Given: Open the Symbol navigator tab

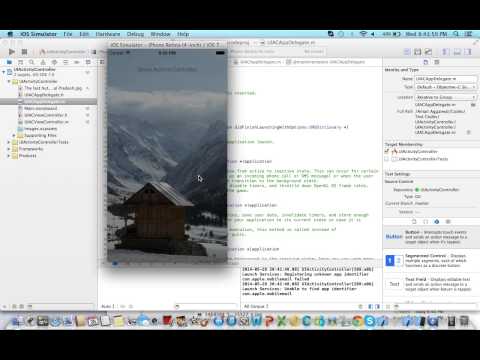Looking at the screenshot, I should click(x=20, y=62).
